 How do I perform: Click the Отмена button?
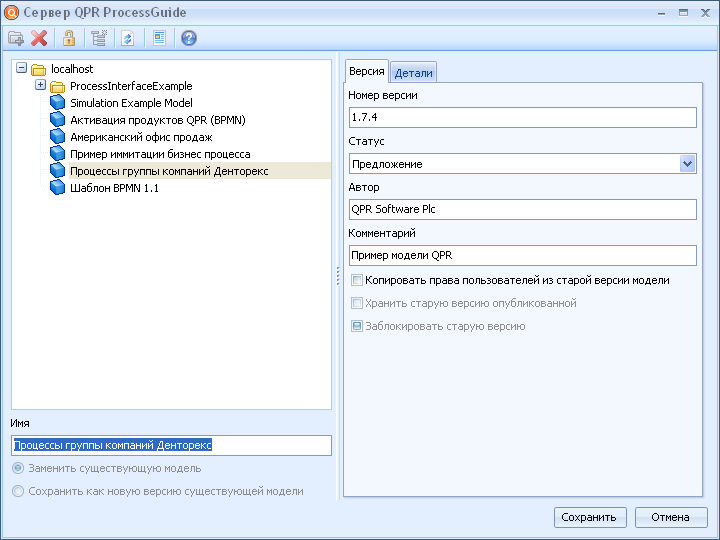tap(671, 518)
